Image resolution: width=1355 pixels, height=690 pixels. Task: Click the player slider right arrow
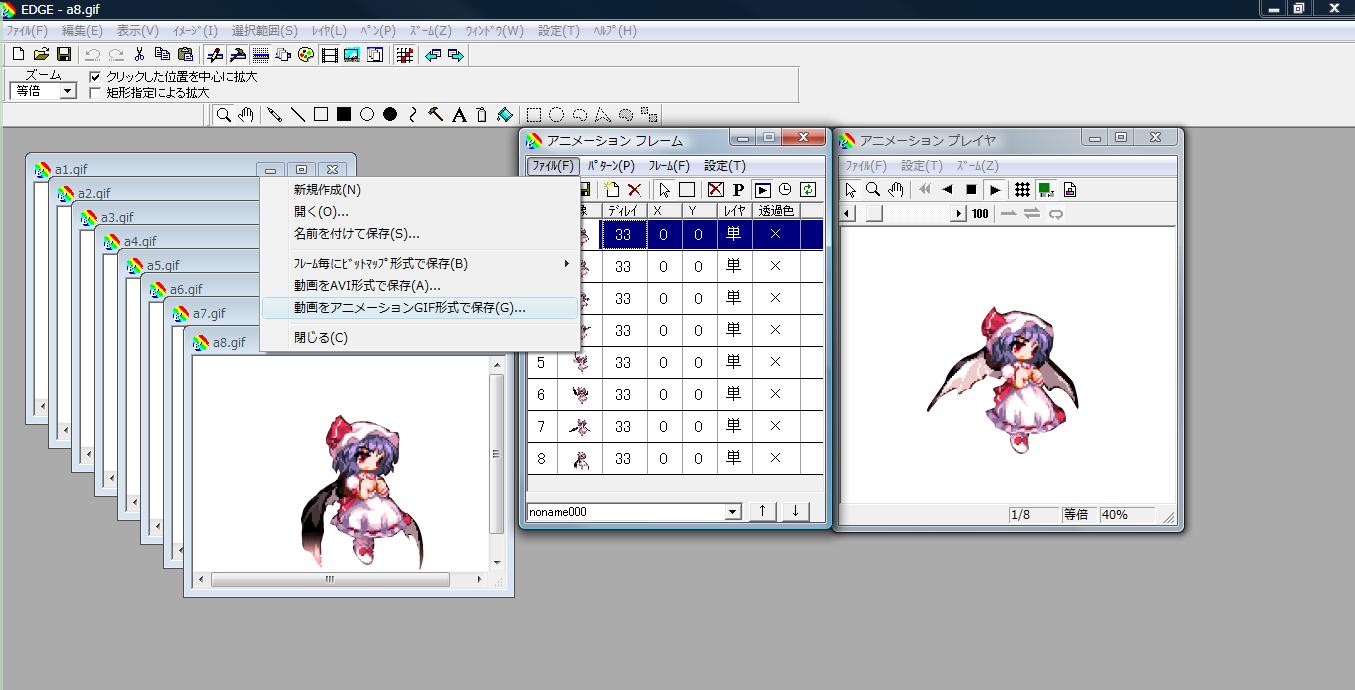[959, 214]
